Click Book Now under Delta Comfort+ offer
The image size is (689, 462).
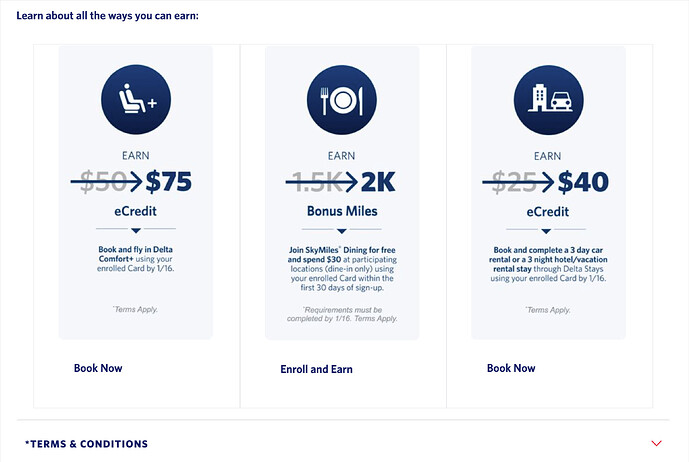[98, 368]
